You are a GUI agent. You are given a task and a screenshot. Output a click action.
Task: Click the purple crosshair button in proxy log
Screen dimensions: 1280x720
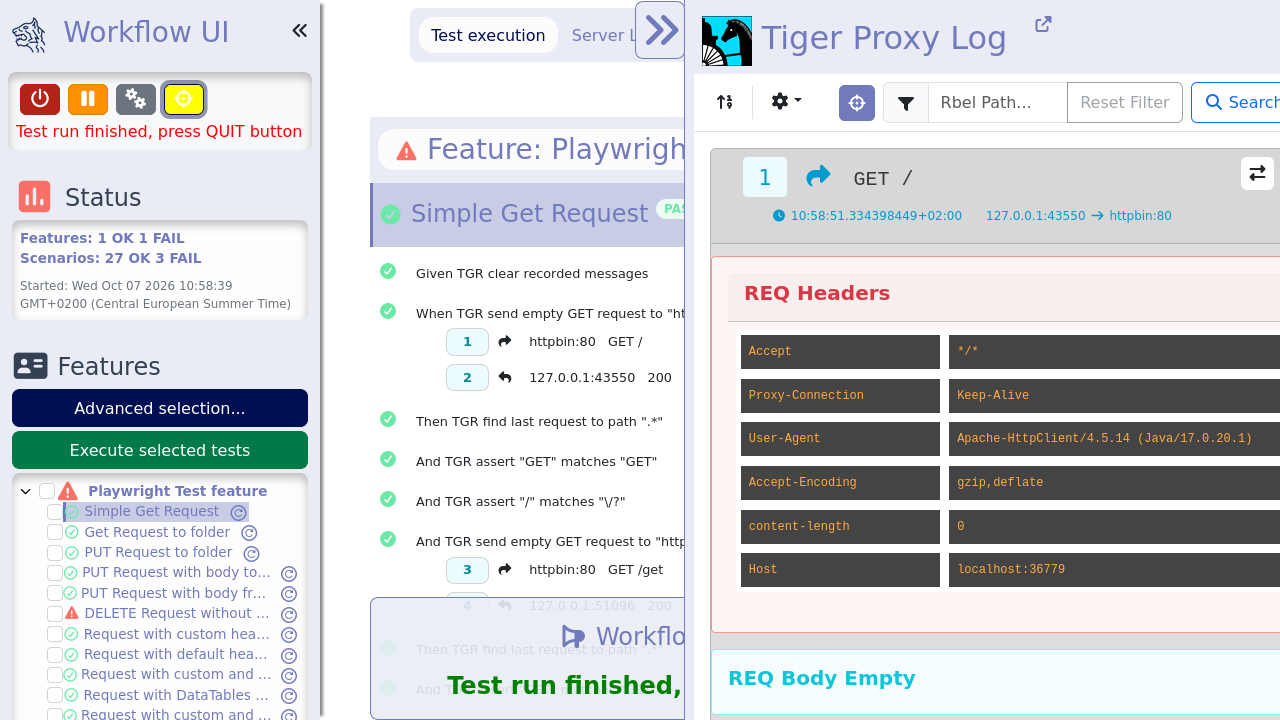(x=857, y=103)
